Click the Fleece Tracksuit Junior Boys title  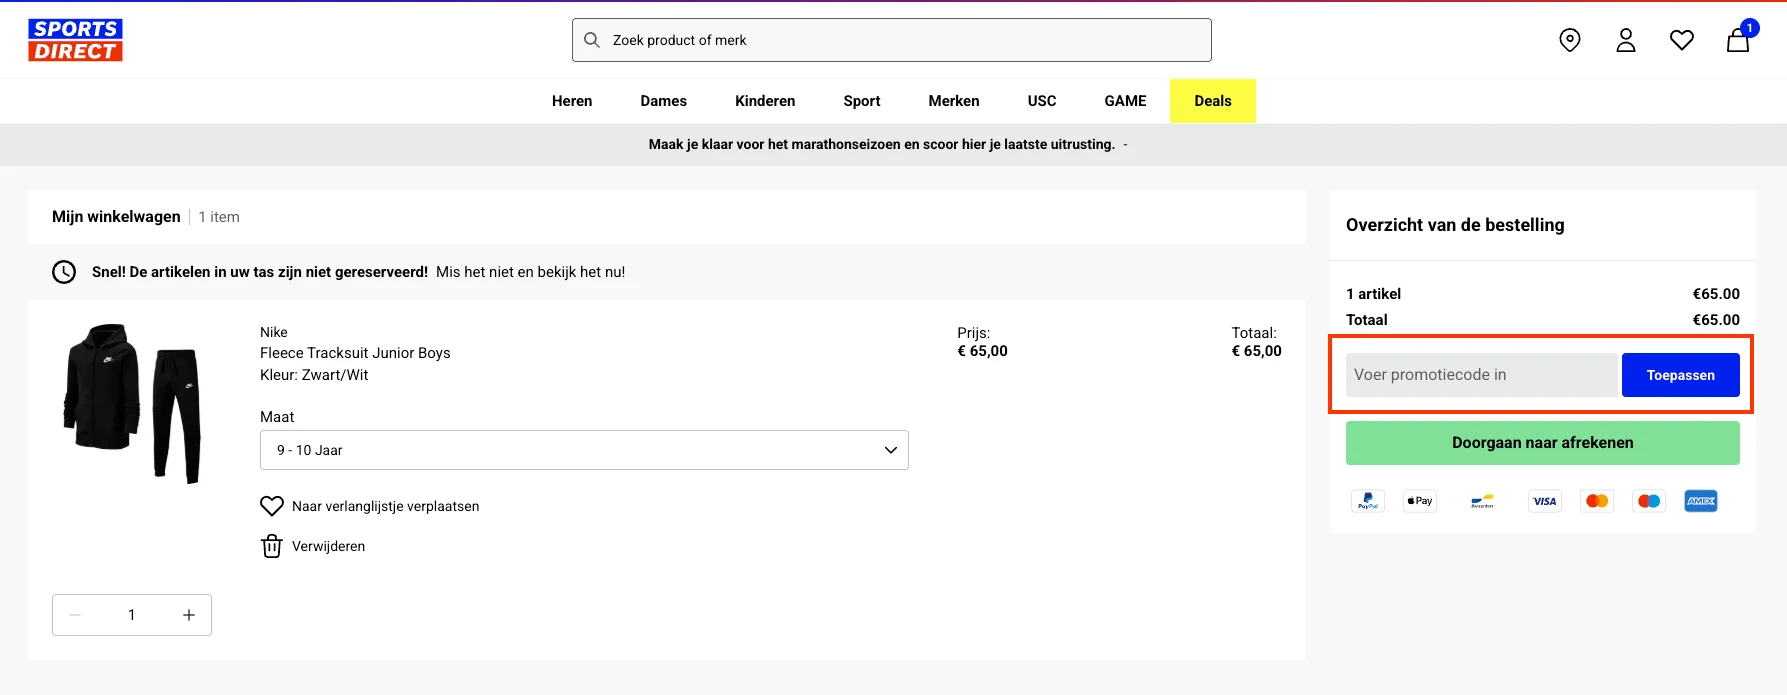click(x=355, y=353)
